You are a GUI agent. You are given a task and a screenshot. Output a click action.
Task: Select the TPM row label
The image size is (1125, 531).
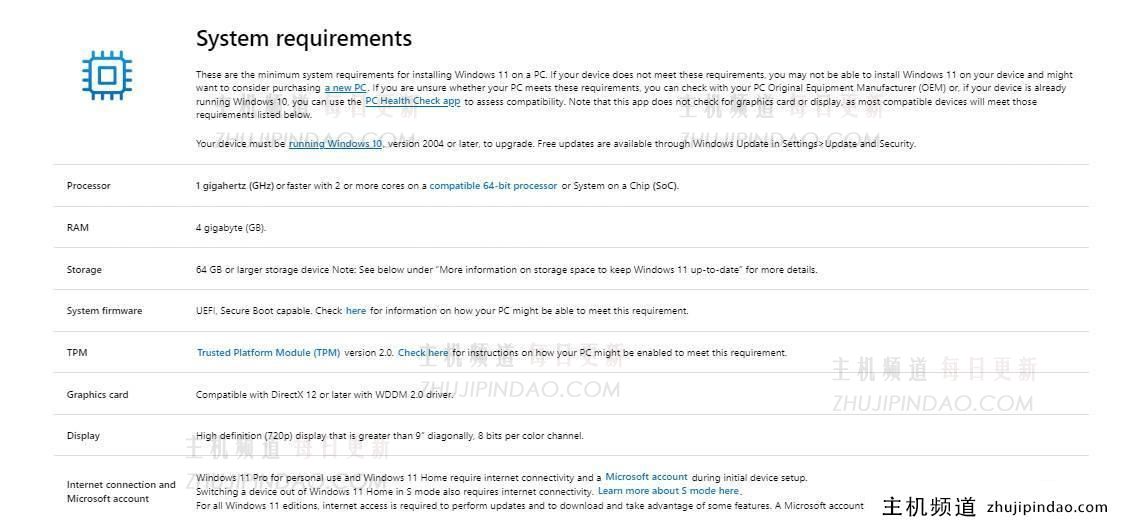click(77, 353)
